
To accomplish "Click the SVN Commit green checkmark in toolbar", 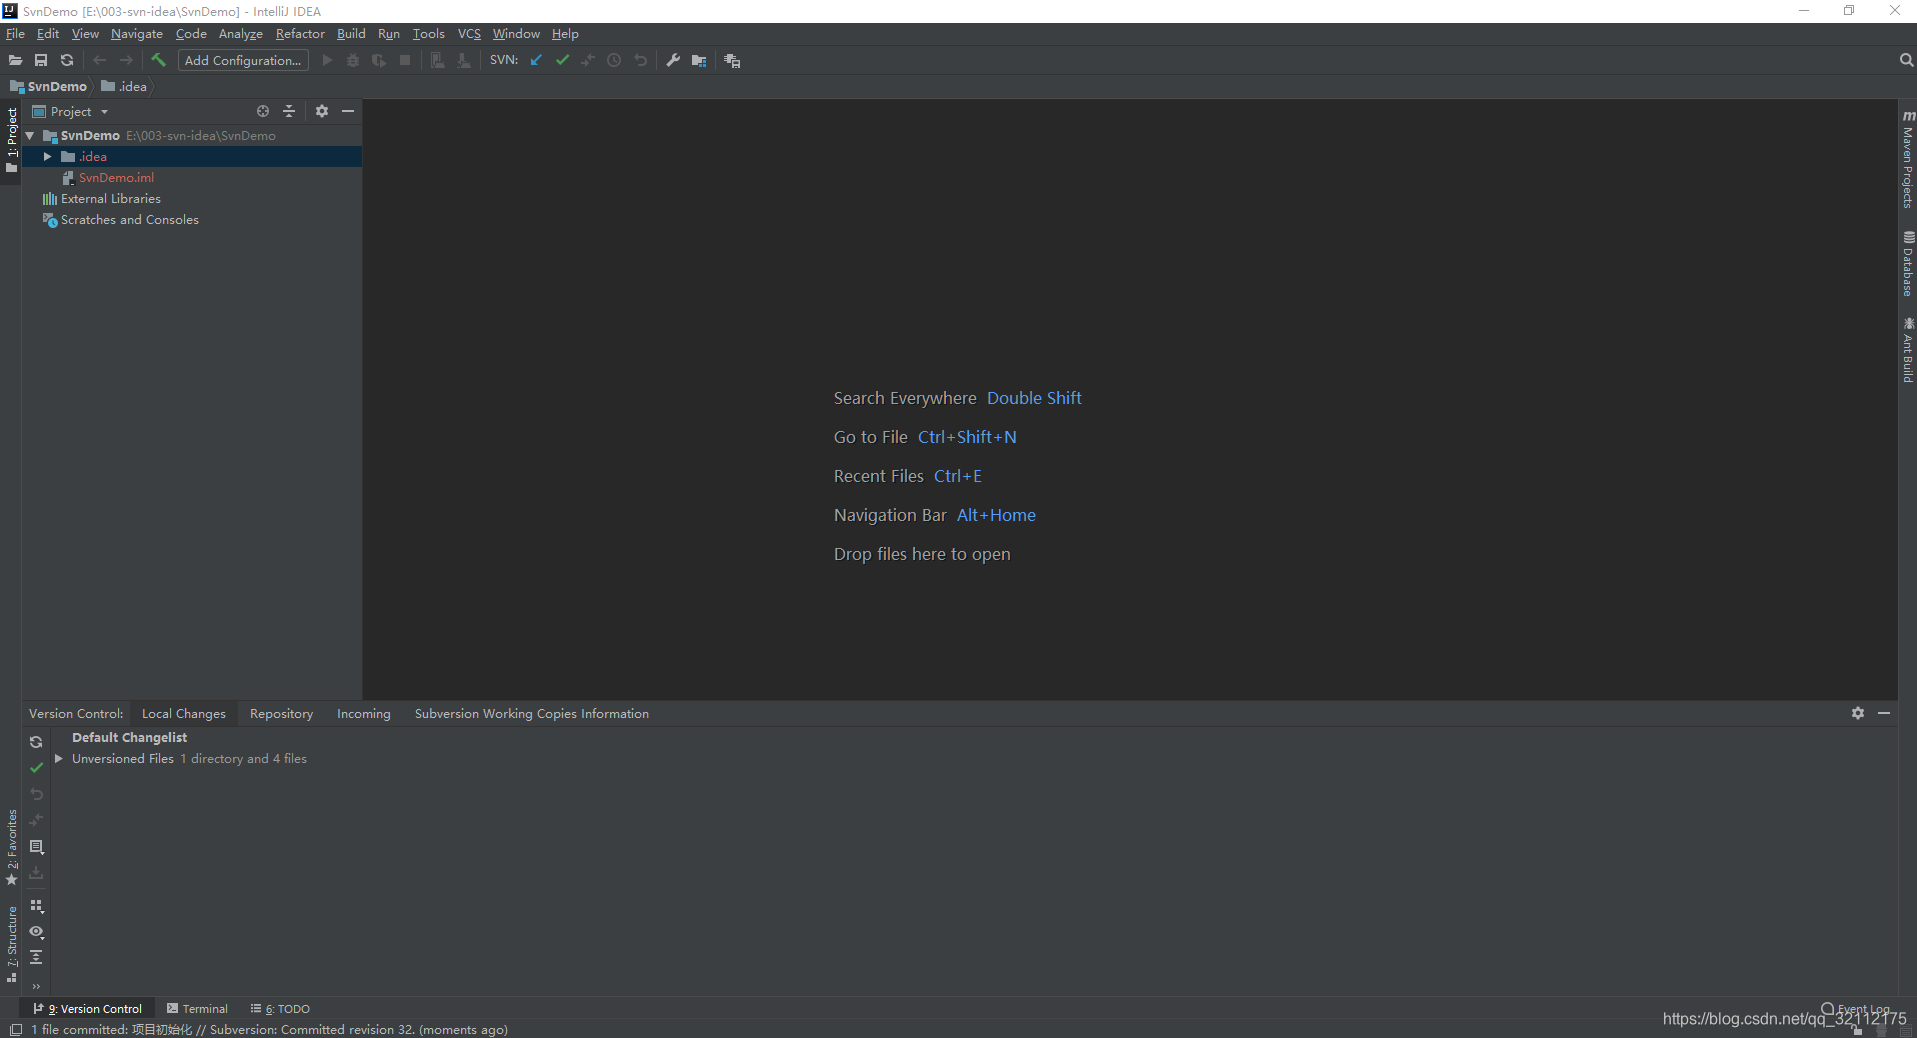I will tap(562, 60).
